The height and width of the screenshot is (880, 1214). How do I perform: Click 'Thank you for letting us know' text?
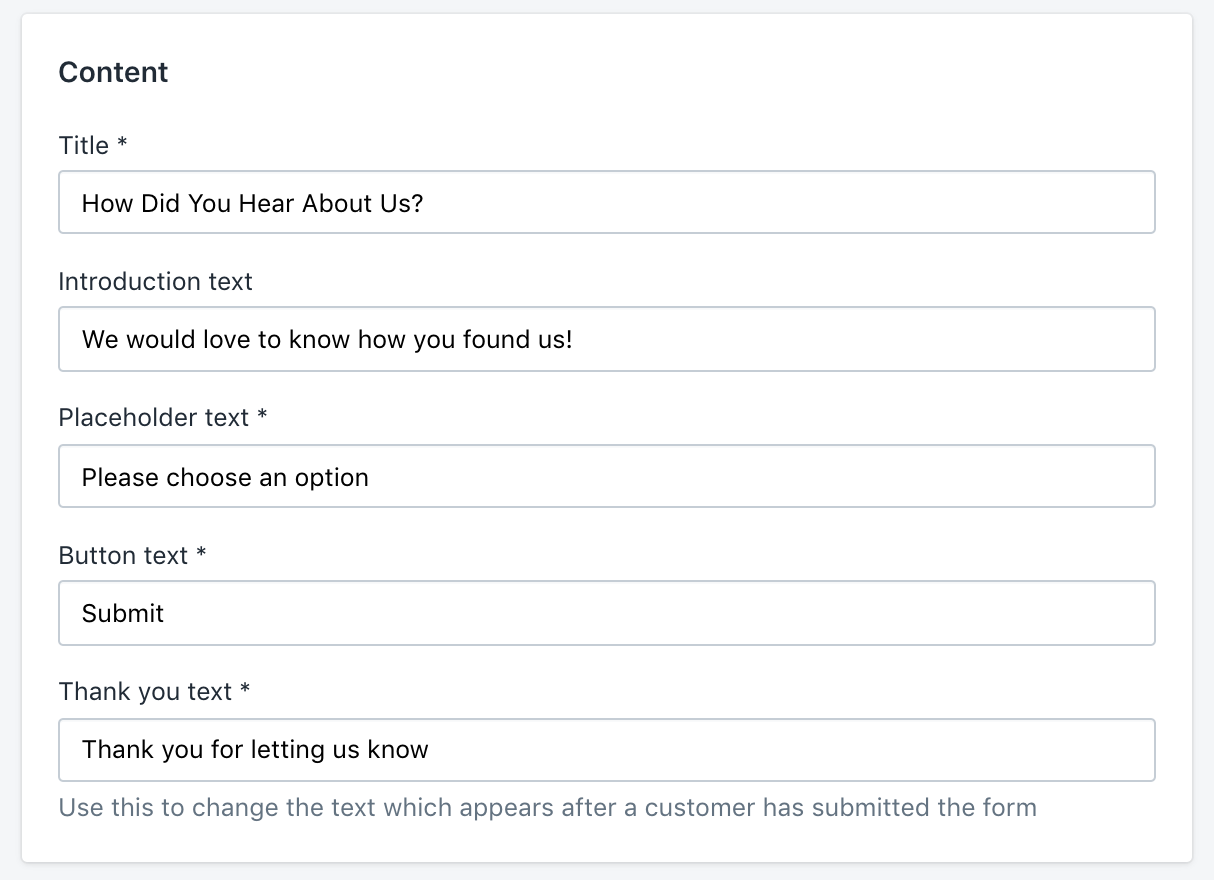coord(255,750)
